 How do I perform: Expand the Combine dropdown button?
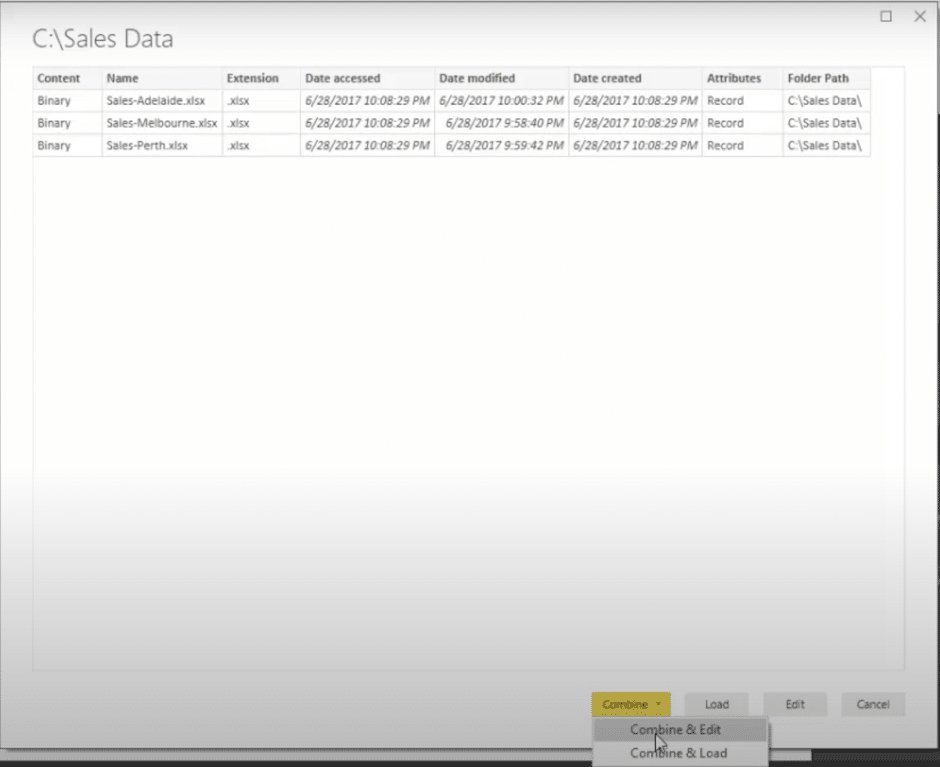[x=631, y=704]
